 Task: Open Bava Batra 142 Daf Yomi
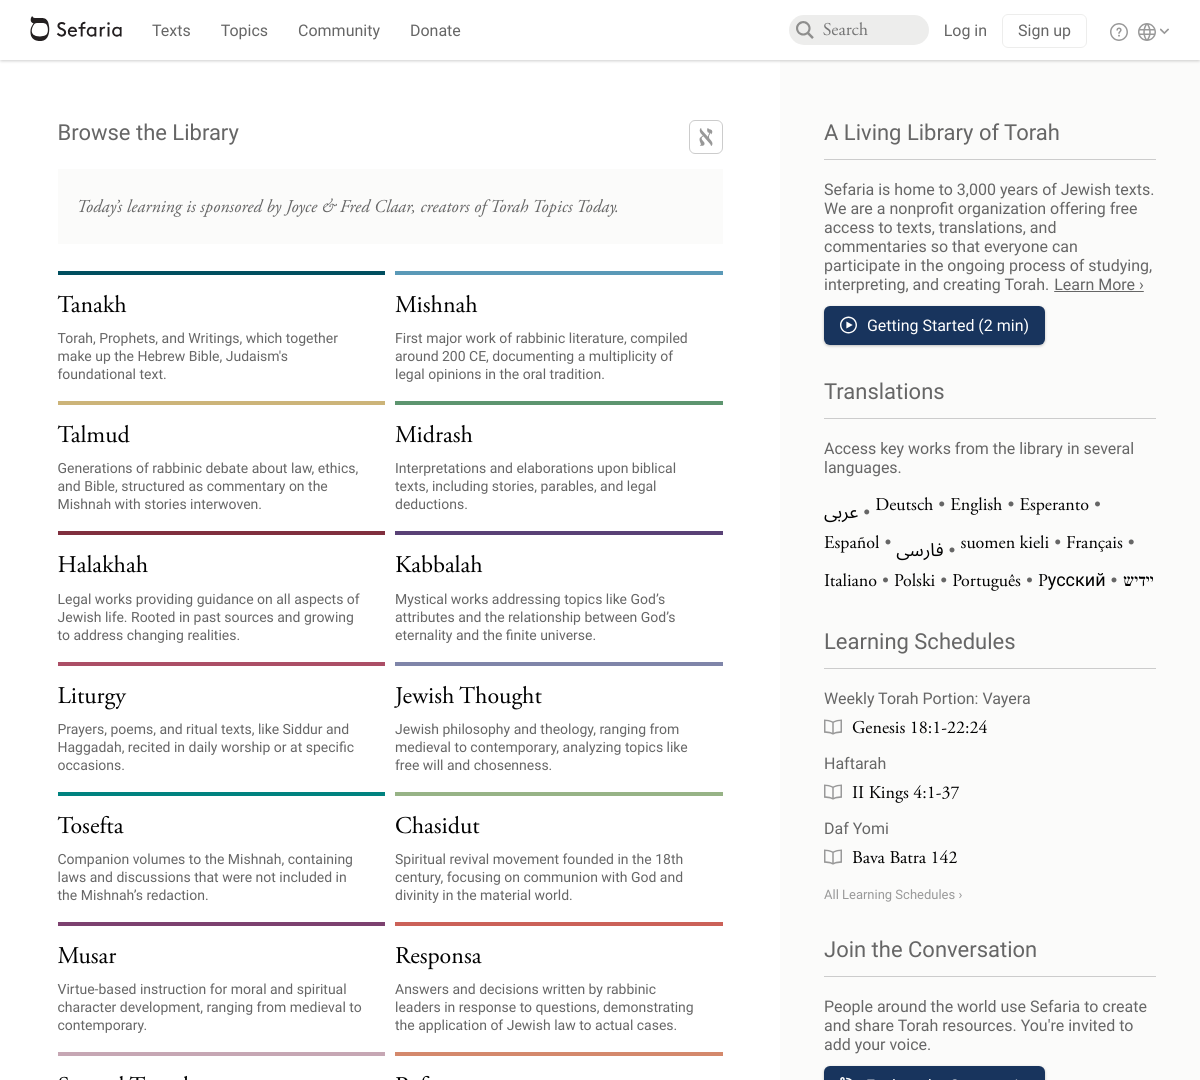(905, 857)
